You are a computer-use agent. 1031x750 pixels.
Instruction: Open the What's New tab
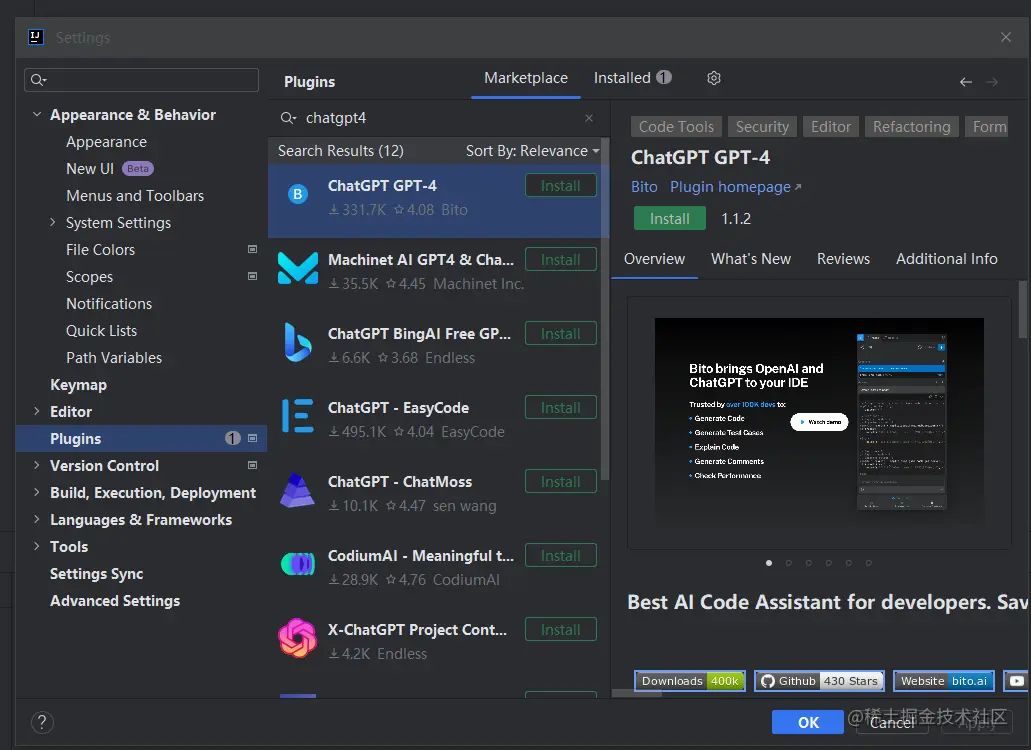point(751,259)
